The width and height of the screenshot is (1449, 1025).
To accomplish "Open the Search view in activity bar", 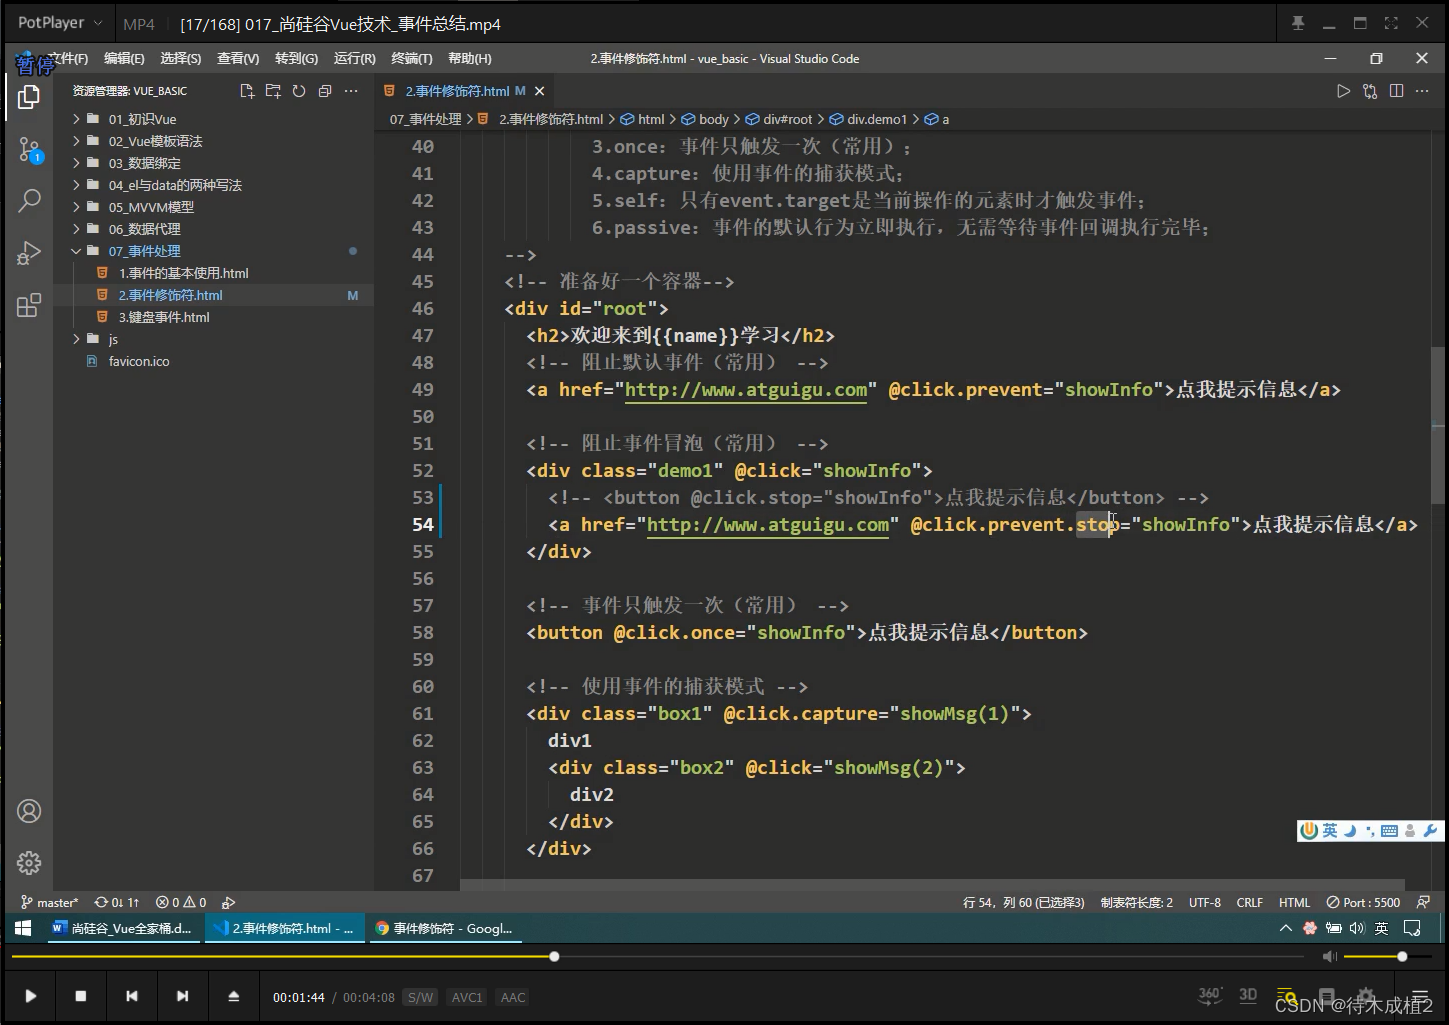I will (29, 201).
